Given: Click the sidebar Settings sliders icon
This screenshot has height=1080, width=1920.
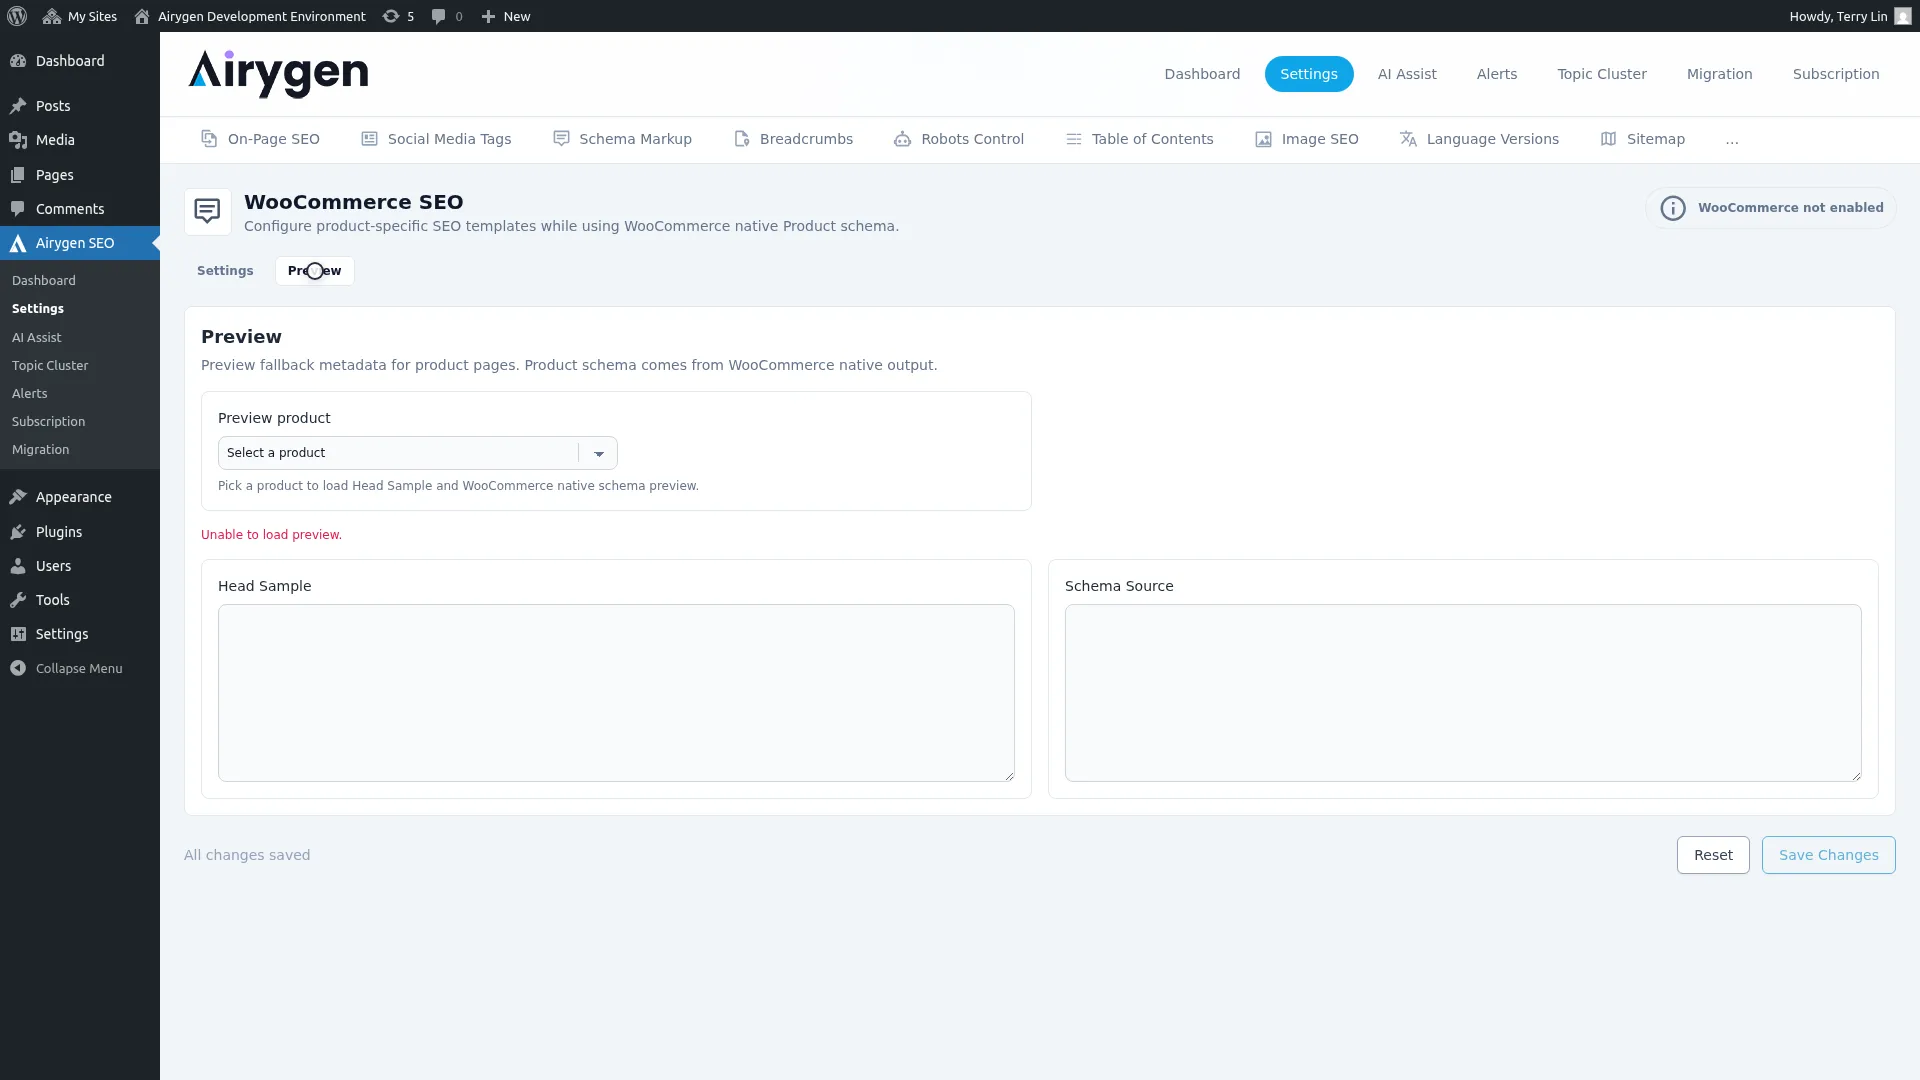Looking at the screenshot, I should click(18, 634).
